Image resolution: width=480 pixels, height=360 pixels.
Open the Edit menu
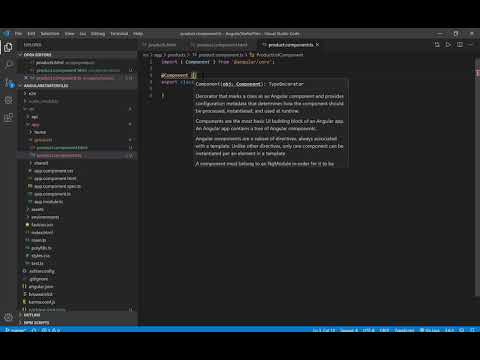coord(31,34)
